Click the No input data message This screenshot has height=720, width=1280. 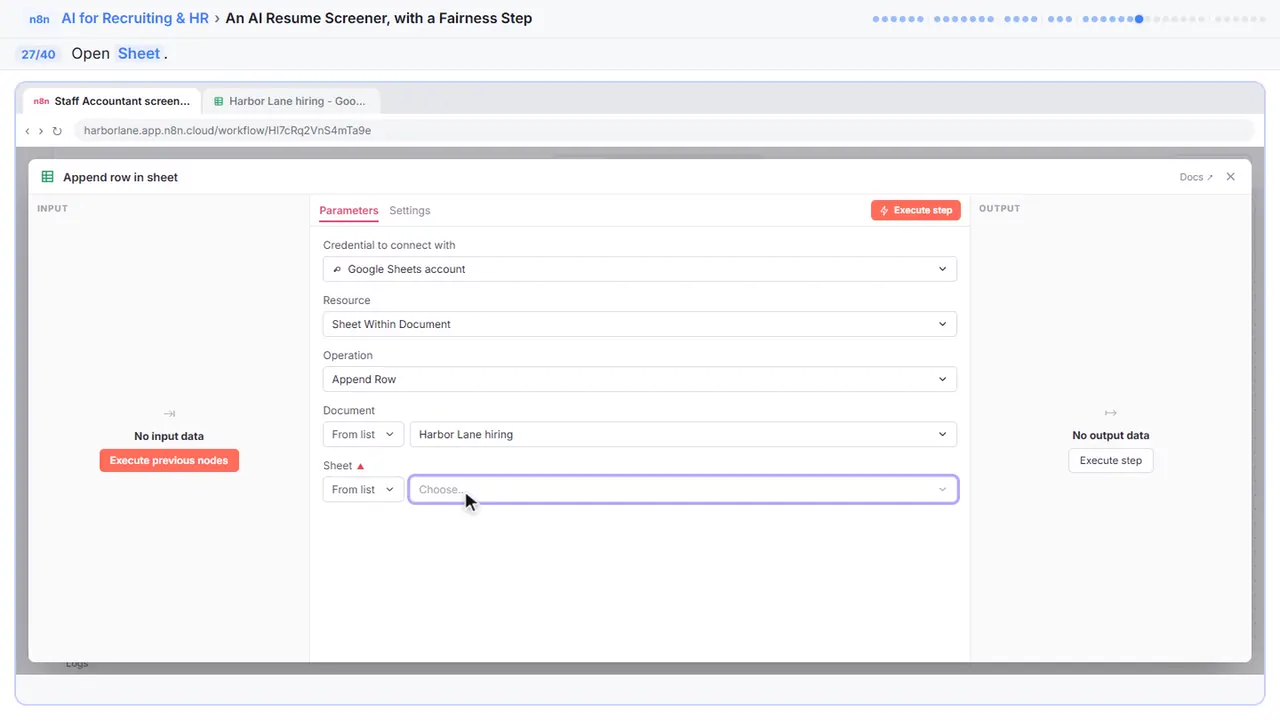coord(169,436)
